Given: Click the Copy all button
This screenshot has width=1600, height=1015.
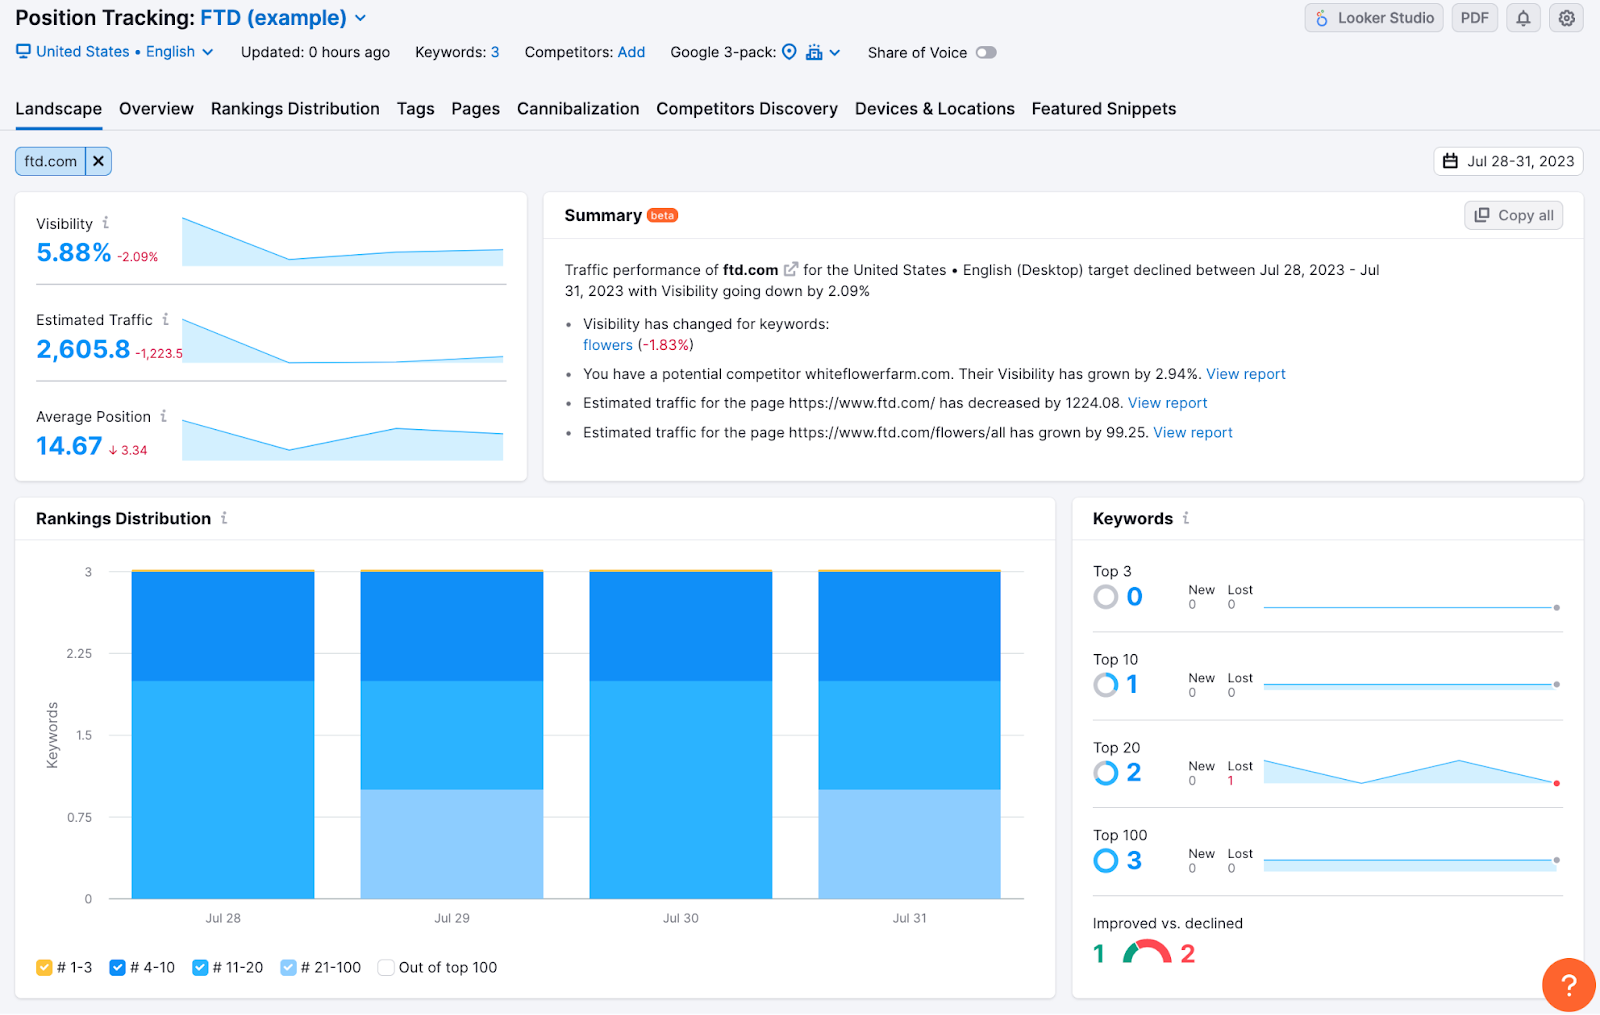Looking at the screenshot, I should click(x=1514, y=215).
